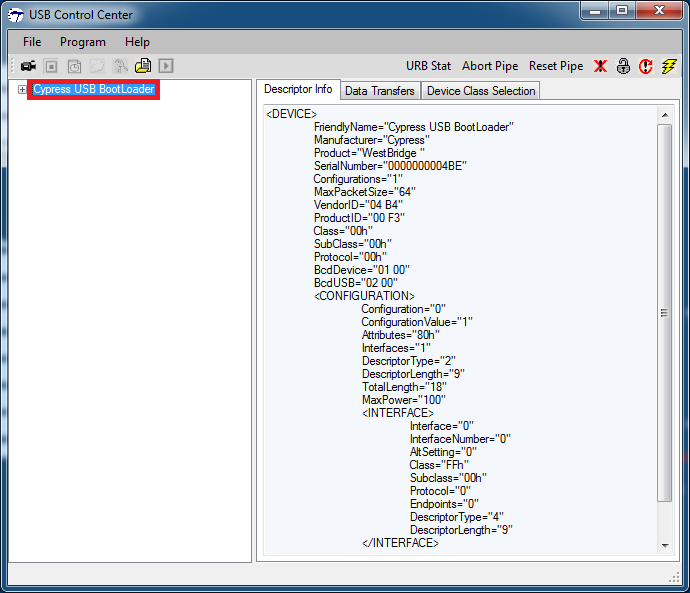Screen dimensions: 690x593
Task: Click the Abort Pipe button
Action: pos(490,66)
